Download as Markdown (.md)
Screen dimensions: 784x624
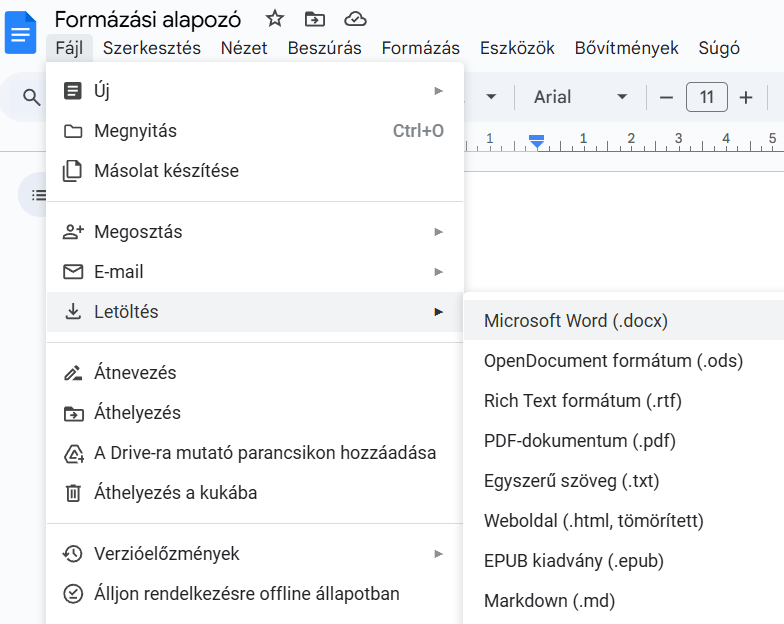point(624,600)
